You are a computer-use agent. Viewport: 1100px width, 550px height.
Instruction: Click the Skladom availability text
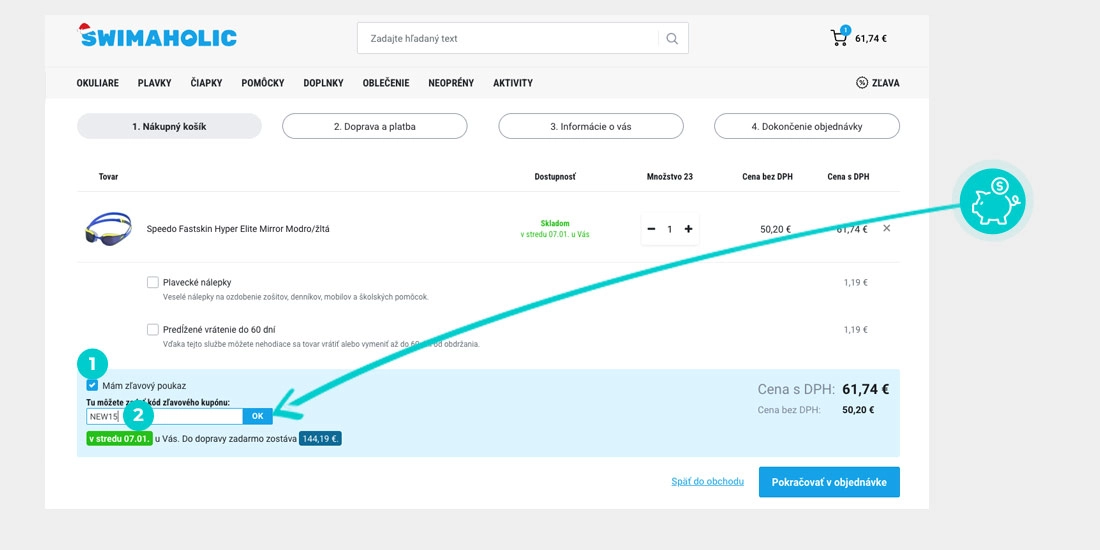click(x=554, y=223)
